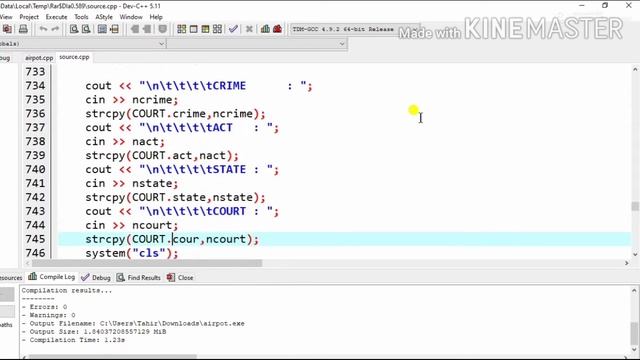This screenshot has height=360, width=640.
Task: Switch to the Compile Log tab
Action: (x=51, y=277)
